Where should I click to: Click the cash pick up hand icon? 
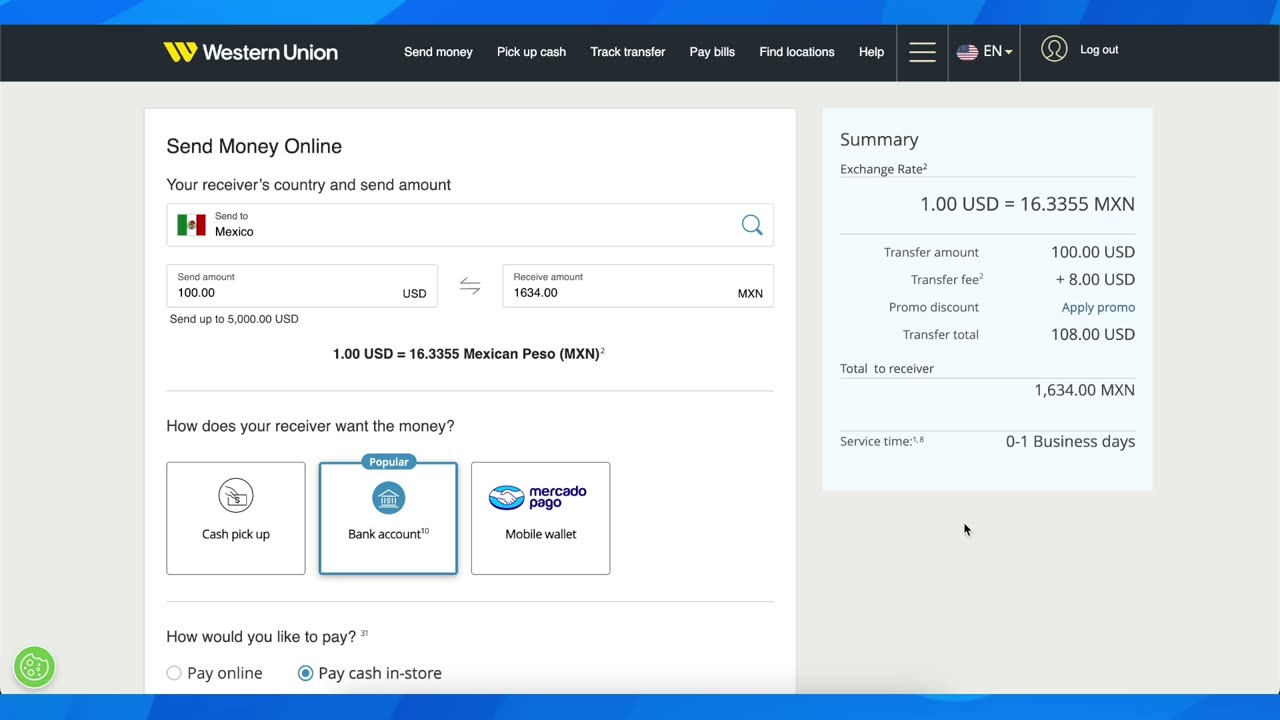click(236, 496)
